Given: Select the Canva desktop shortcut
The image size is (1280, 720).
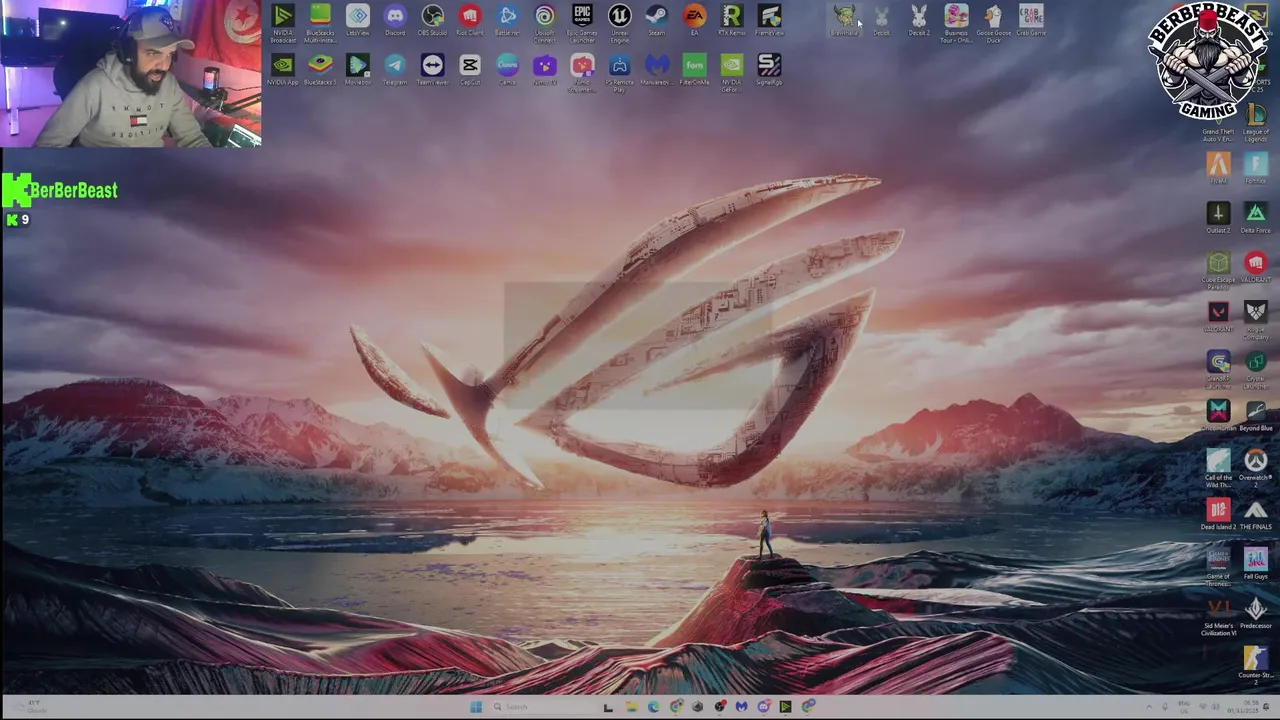Looking at the screenshot, I should point(507,70).
